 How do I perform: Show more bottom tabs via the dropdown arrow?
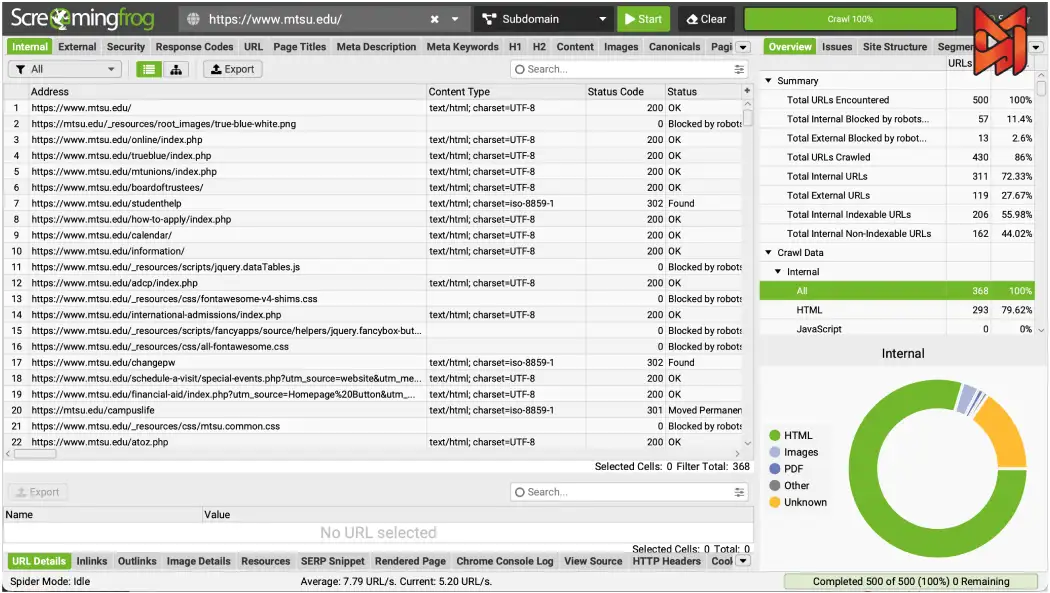(743, 561)
